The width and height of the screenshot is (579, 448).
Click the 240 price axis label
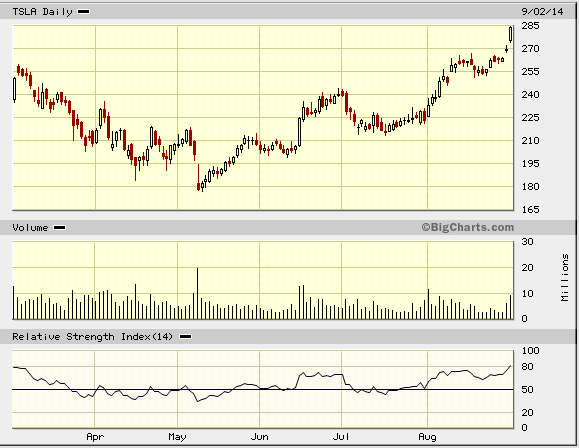tap(530, 95)
